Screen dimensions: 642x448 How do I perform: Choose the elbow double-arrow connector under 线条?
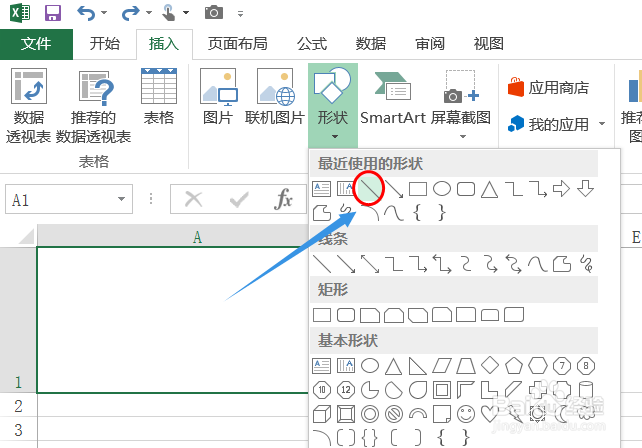tap(442, 264)
